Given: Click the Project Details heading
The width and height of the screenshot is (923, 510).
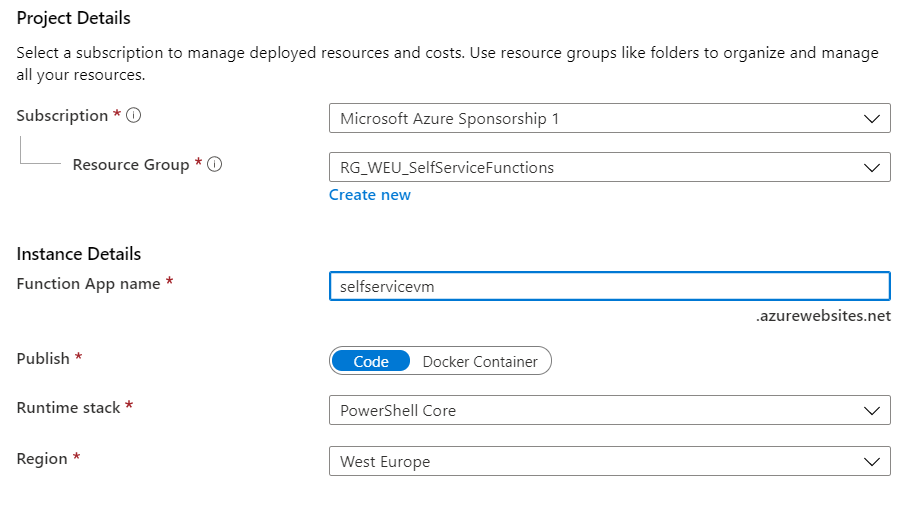Looking at the screenshot, I should (74, 18).
